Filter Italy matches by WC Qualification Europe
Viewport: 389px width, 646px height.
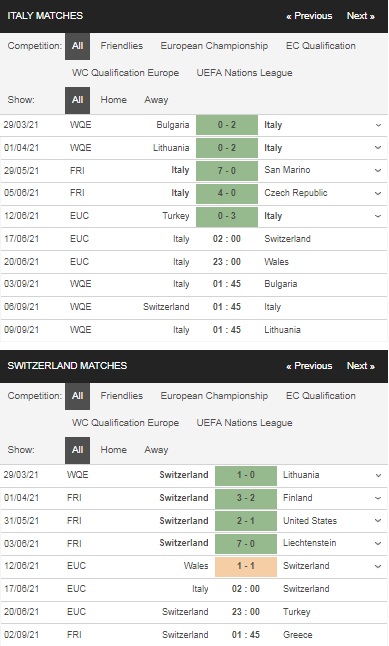coord(125,73)
